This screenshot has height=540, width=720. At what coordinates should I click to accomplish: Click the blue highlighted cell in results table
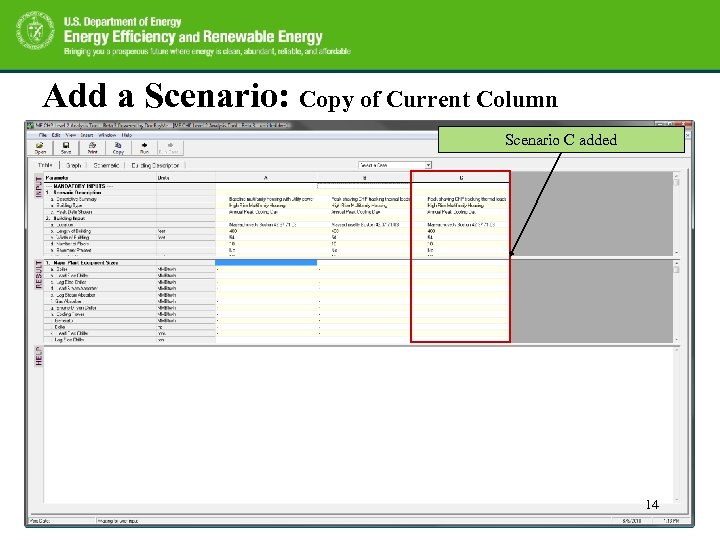[266, 262]
